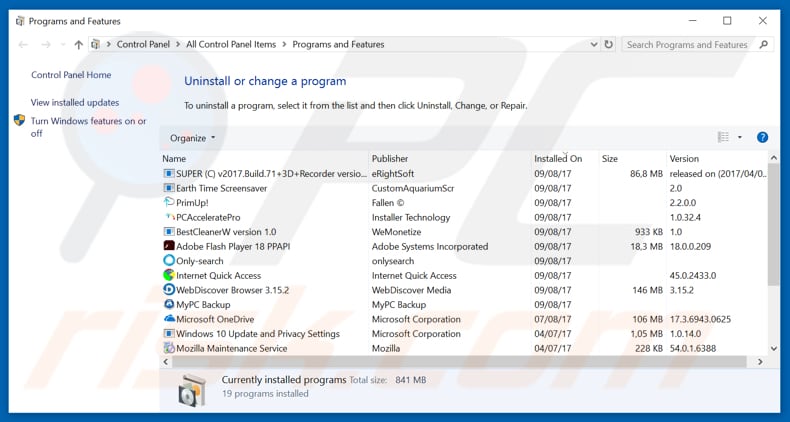This screenshot has width=790, height=422.
Task: Click the 86,8 MB size cell
Action: [646, 174]
